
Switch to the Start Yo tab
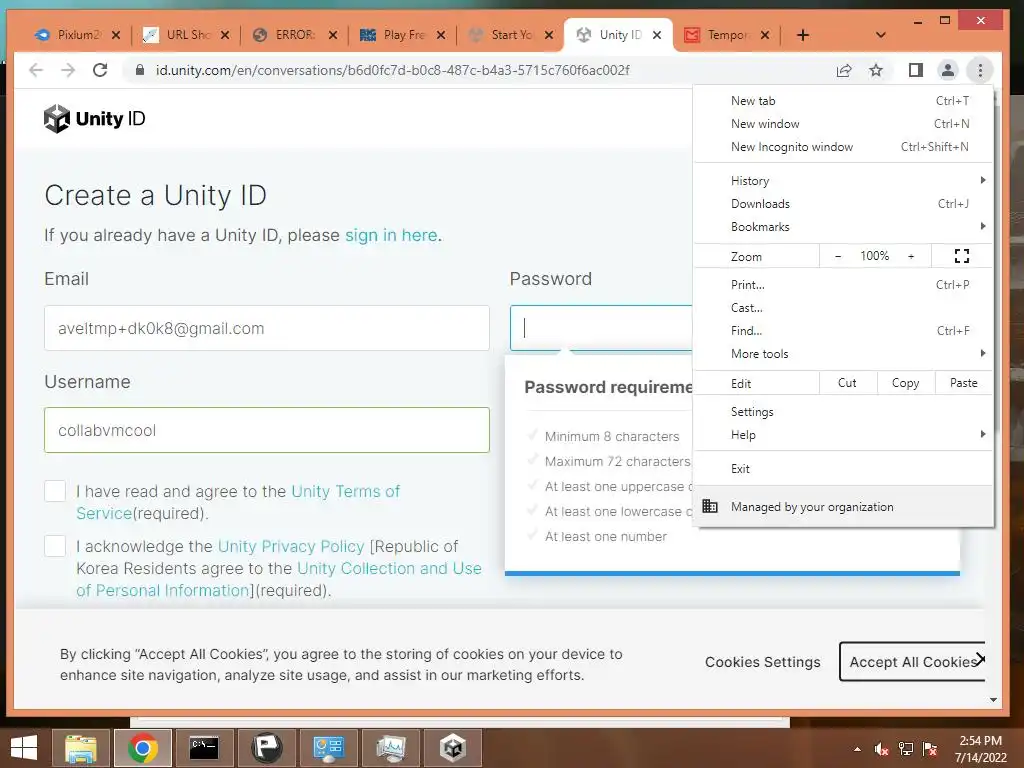point(511,35)
